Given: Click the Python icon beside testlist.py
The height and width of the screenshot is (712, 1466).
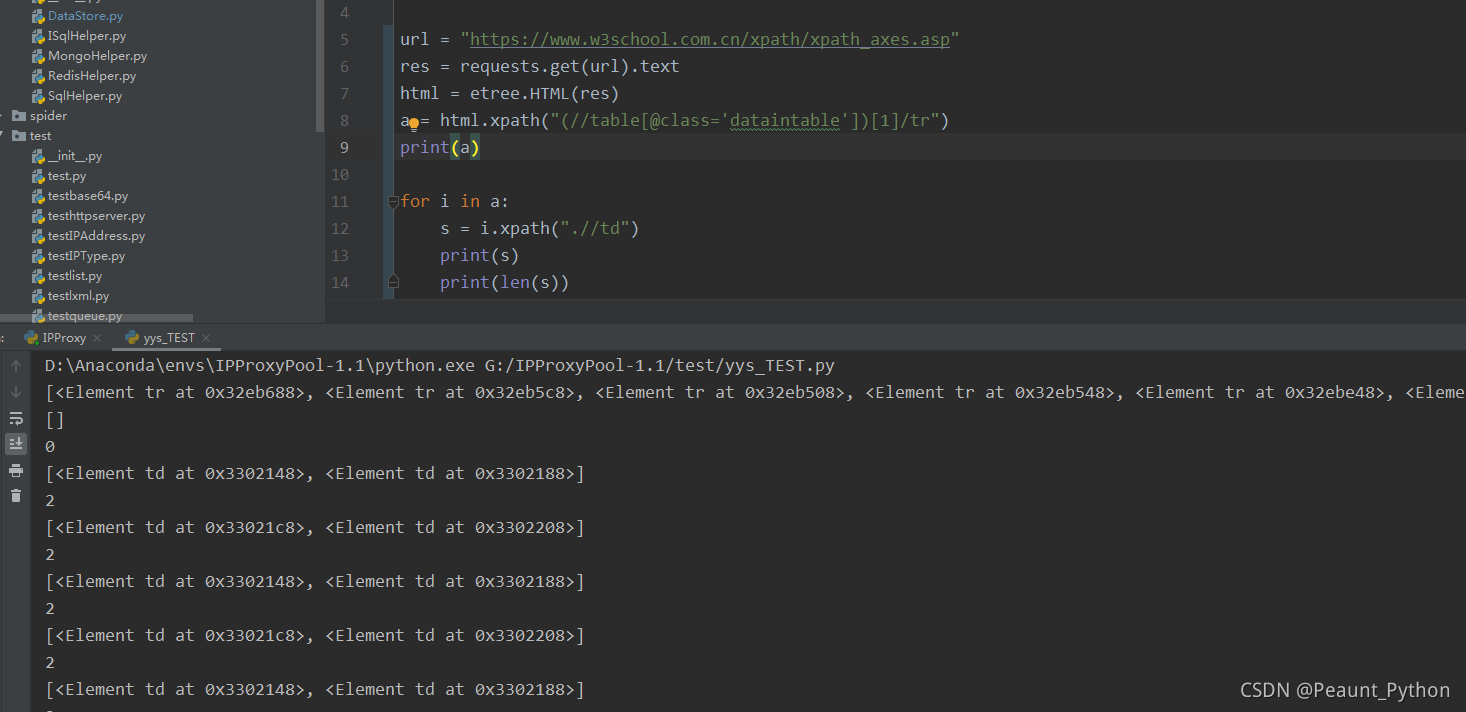Looking at the screenshot, I should (38, 276).
